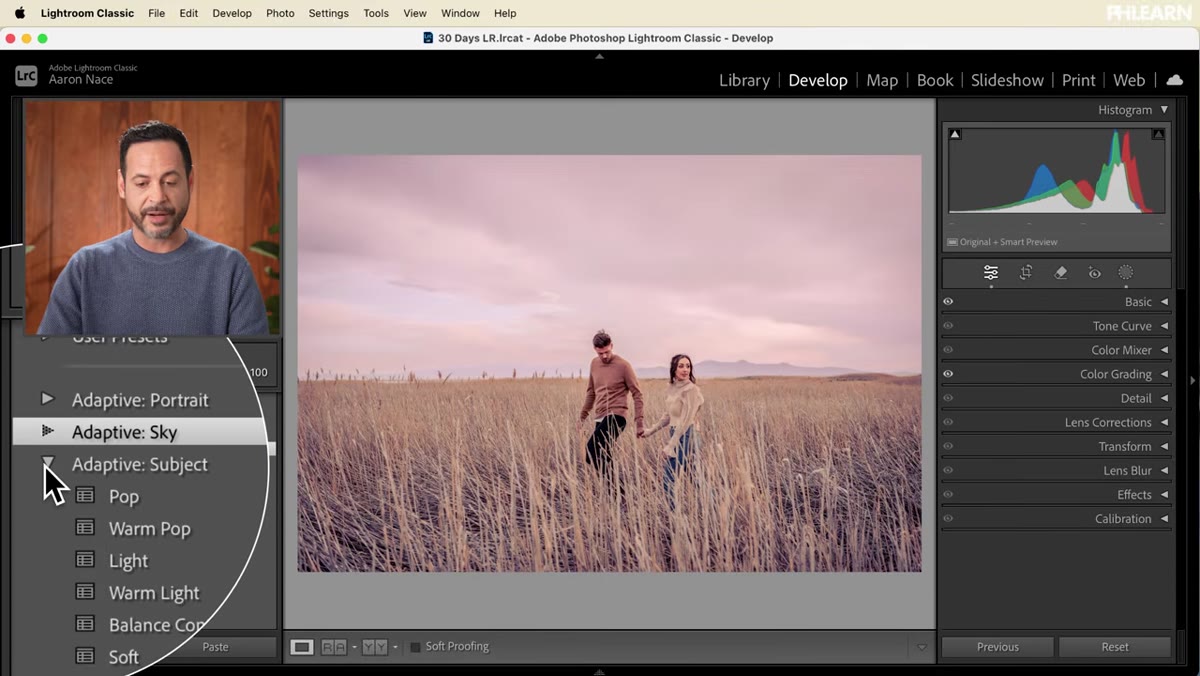Toggle Tone Curve panel eye

[x=948, y=326]
